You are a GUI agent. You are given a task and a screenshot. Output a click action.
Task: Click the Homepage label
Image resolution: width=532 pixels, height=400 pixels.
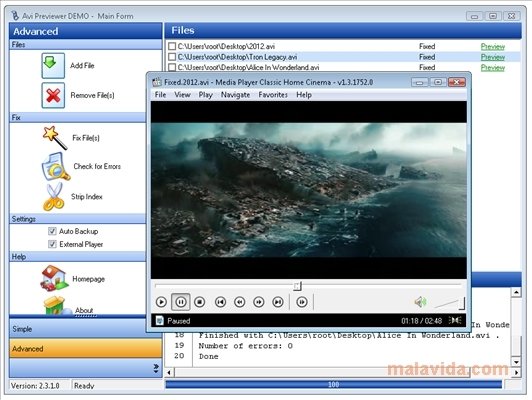[89, 279]
